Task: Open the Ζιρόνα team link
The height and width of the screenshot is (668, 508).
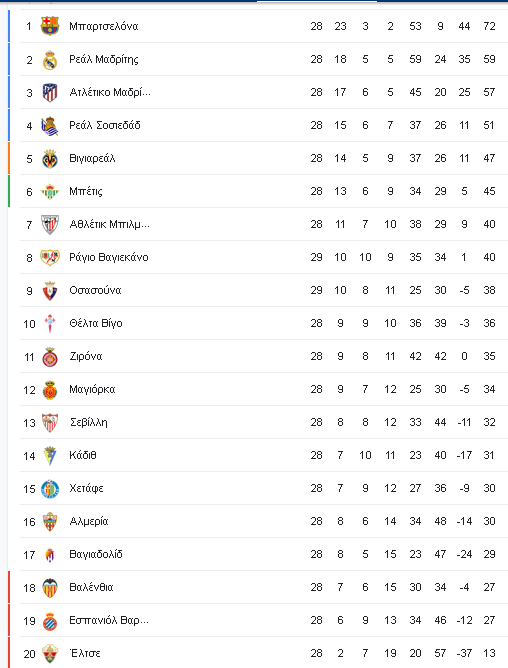Action: click(86, 357)
